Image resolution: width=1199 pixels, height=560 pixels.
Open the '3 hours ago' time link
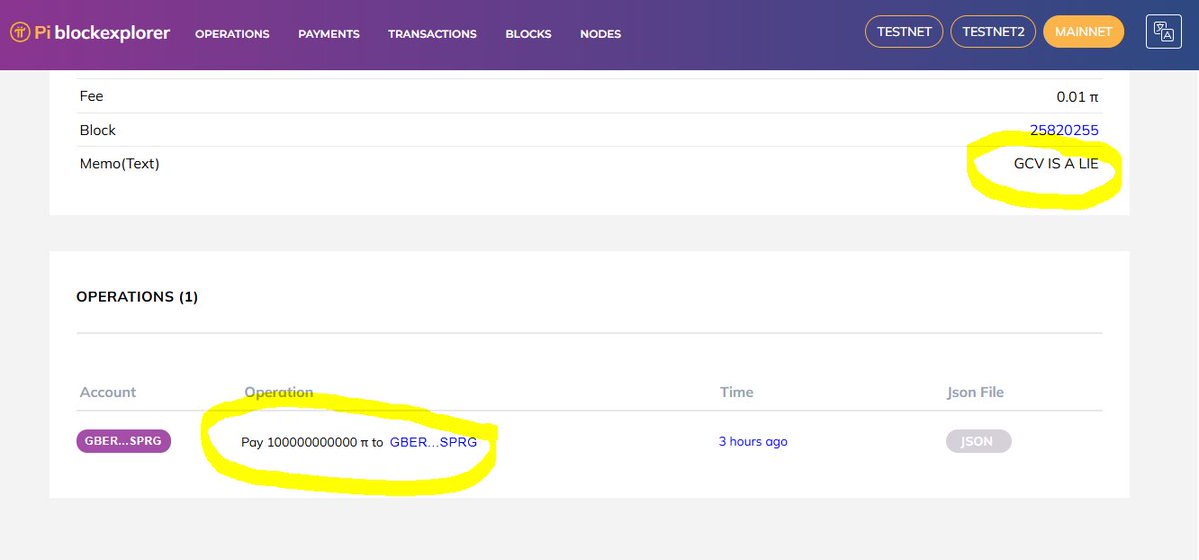[x=753, y=441]
